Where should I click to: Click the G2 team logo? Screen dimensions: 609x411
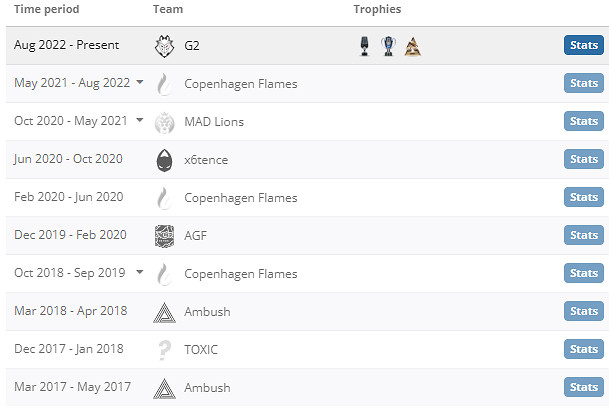coord(165,46)
